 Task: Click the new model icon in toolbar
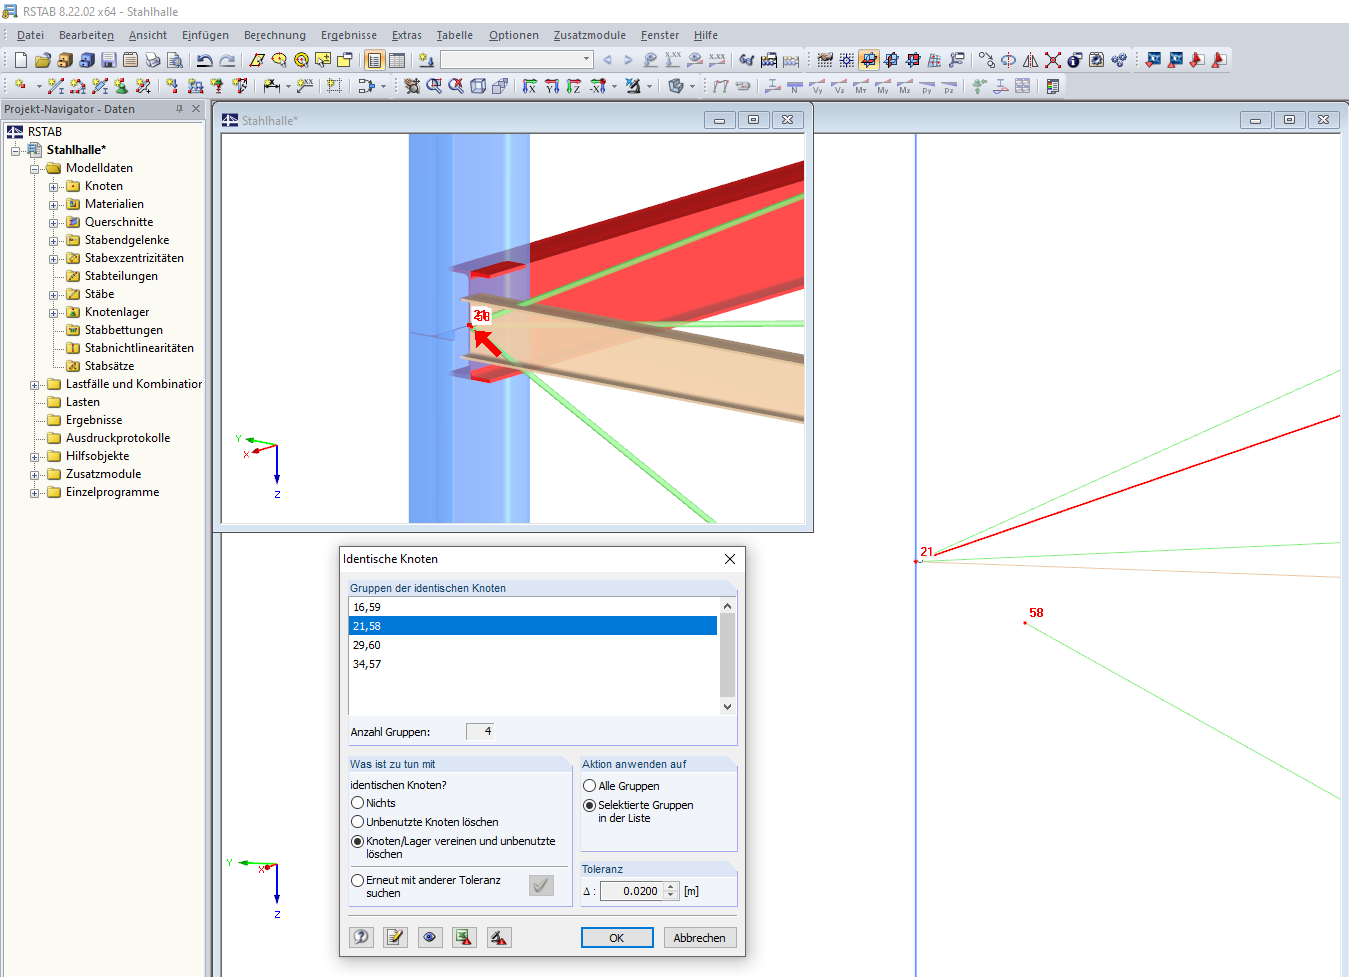point(20,60)
